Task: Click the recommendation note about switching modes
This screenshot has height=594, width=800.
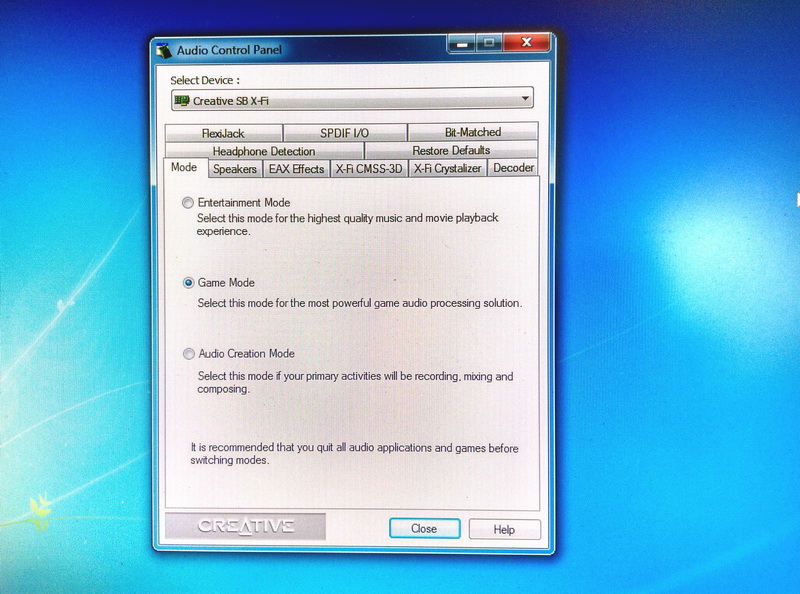Action: tap(354, 454)
